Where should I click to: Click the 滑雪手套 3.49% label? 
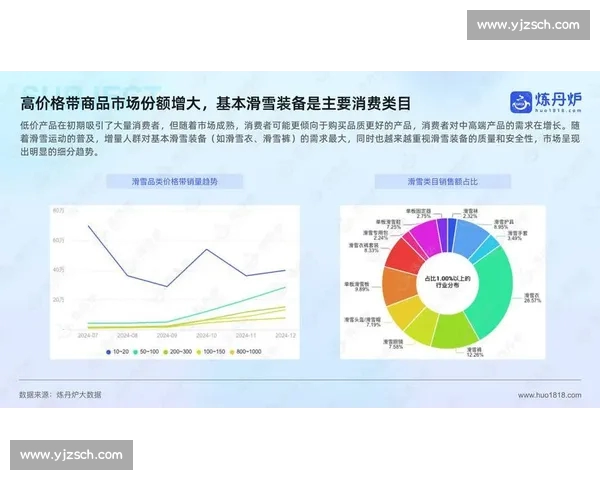click(x=517, y=235)
